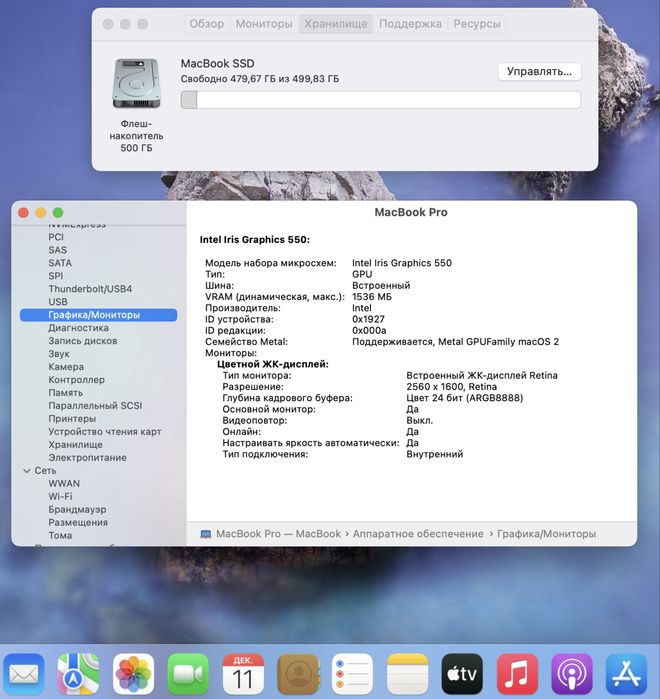The width and height of the screenshot is (660, 699).
Task: Open the Photos app in the Dock
Action: 133,674
